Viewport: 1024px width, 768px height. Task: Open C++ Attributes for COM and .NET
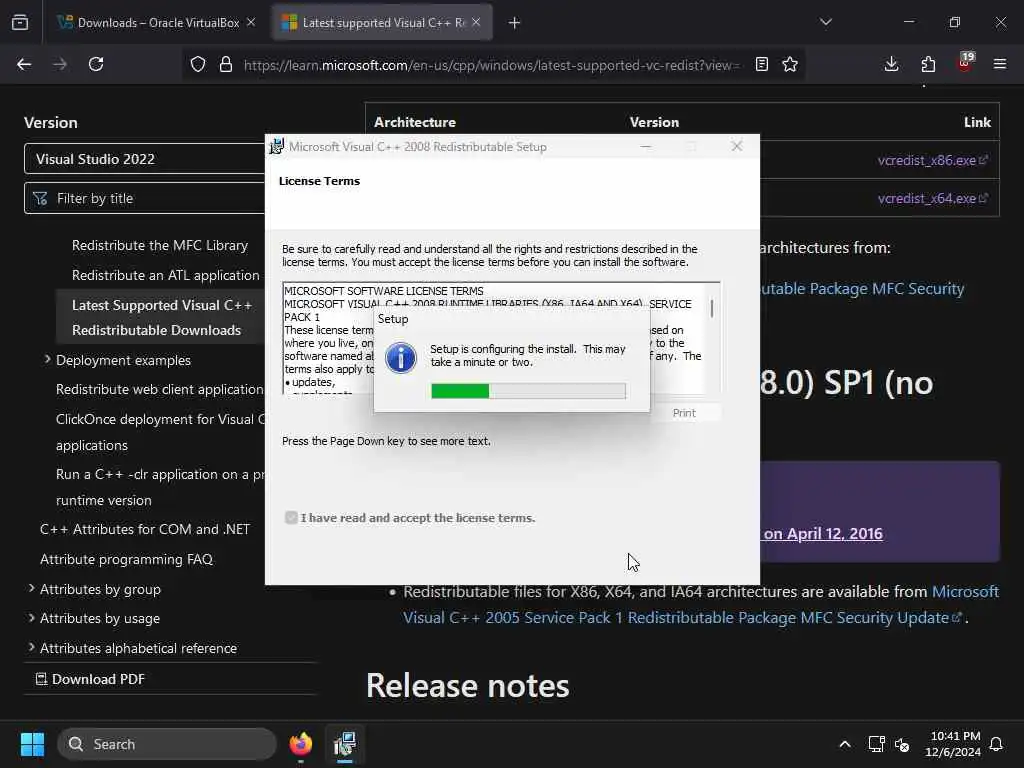click(145, 529)
